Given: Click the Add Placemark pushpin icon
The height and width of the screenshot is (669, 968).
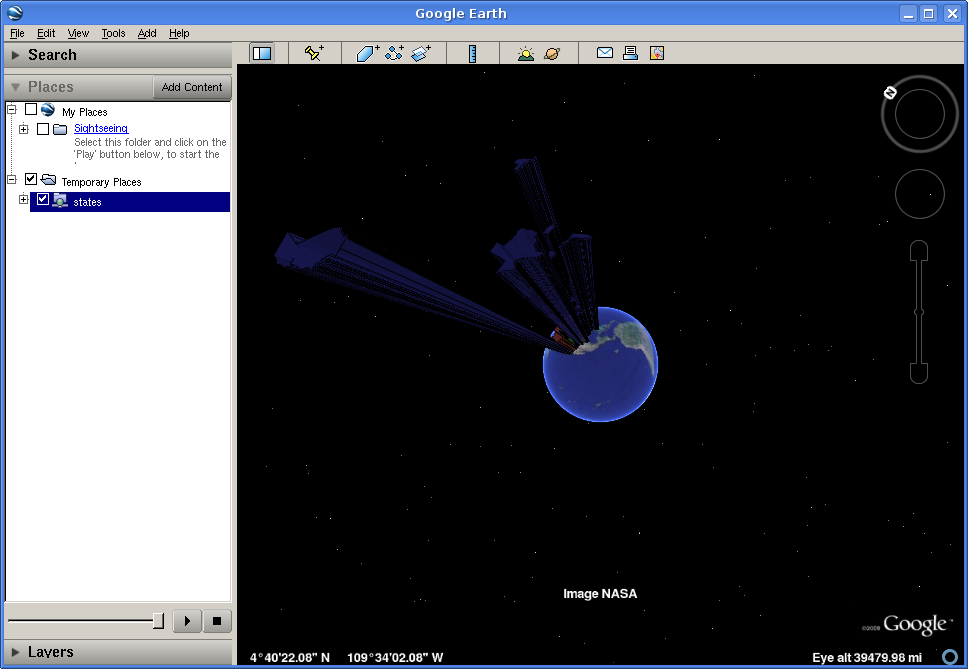Looking at the screenshot, I should click(x=314, y=53).
